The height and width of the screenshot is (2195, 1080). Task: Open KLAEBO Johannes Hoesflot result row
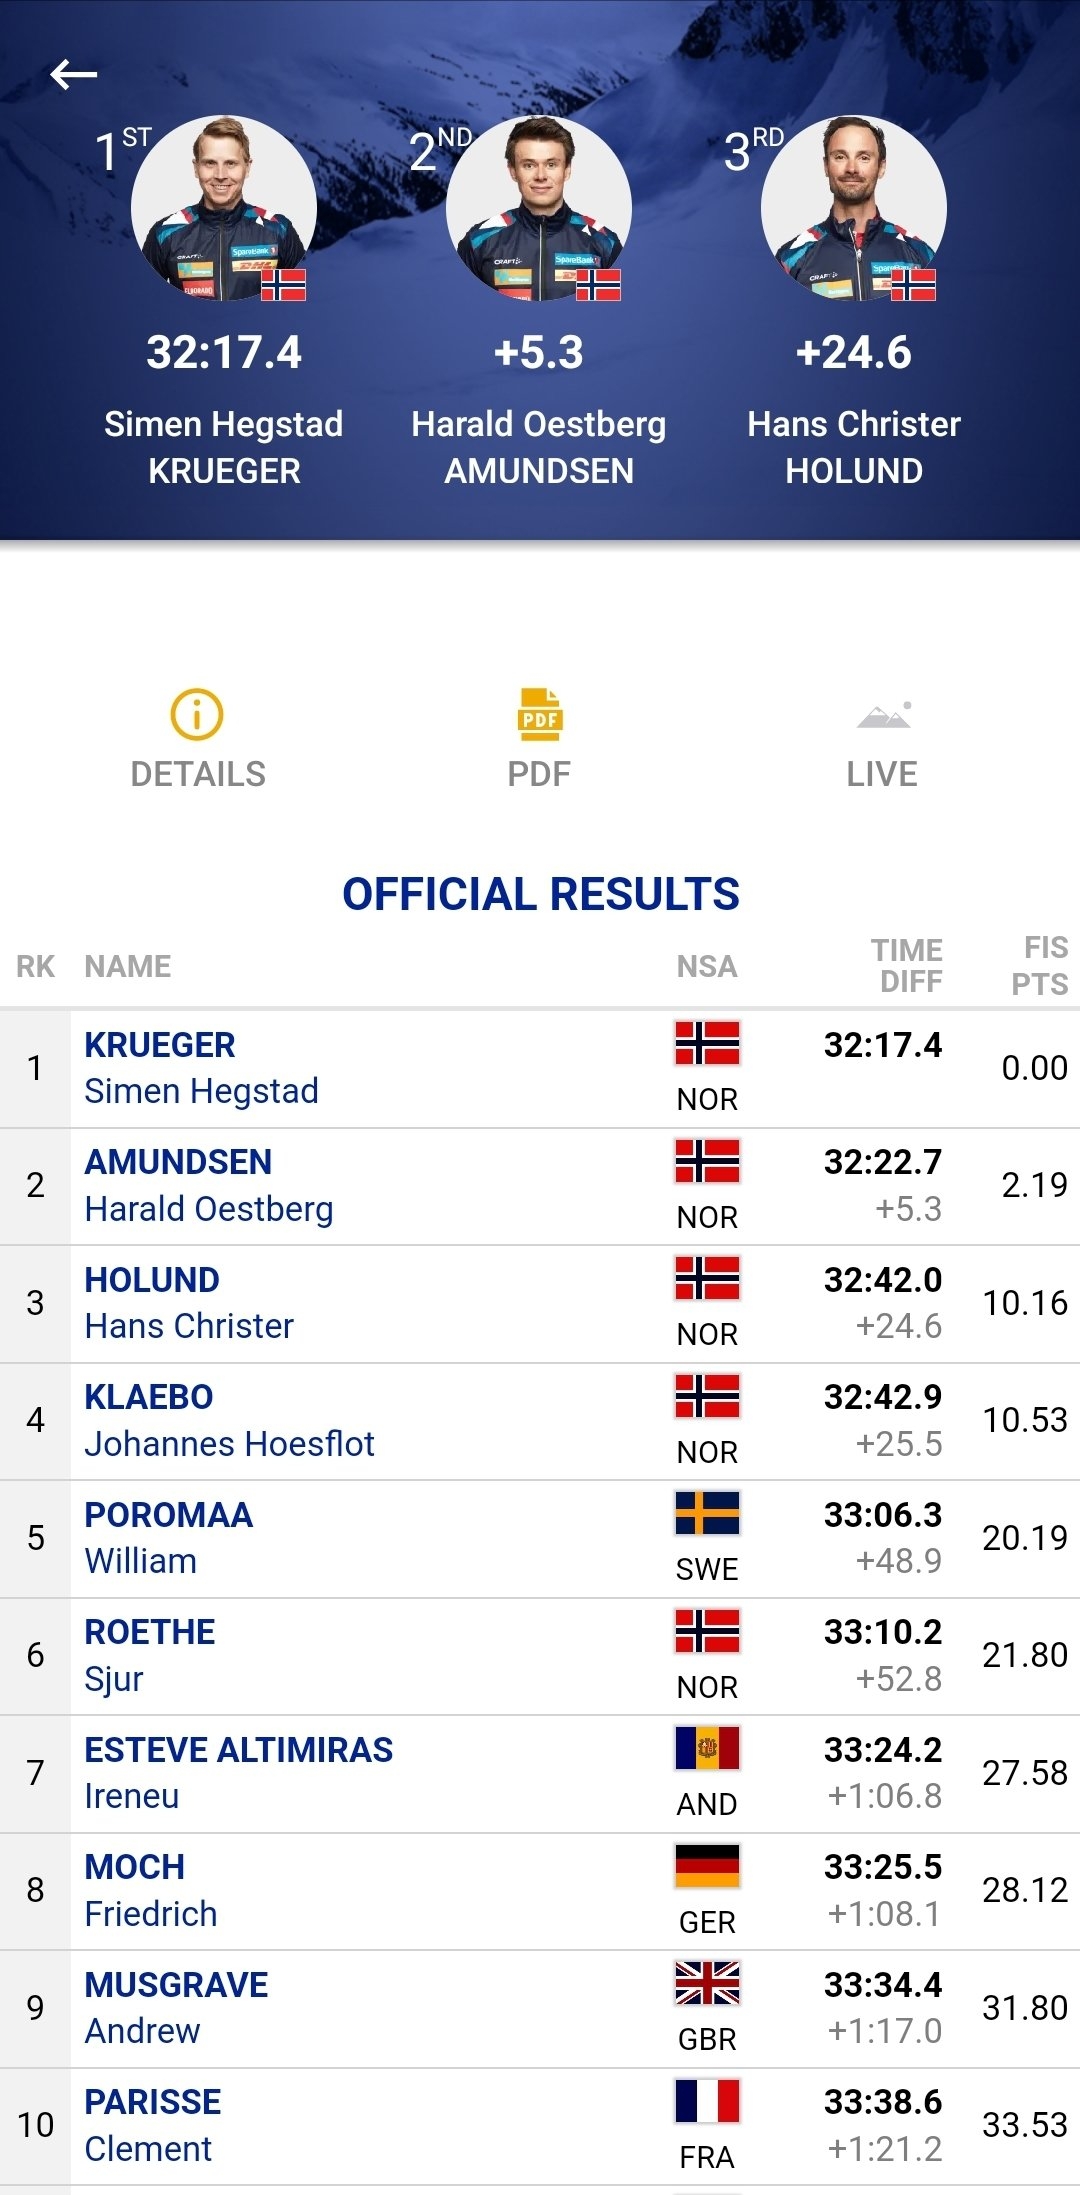tap(540, 1421)
